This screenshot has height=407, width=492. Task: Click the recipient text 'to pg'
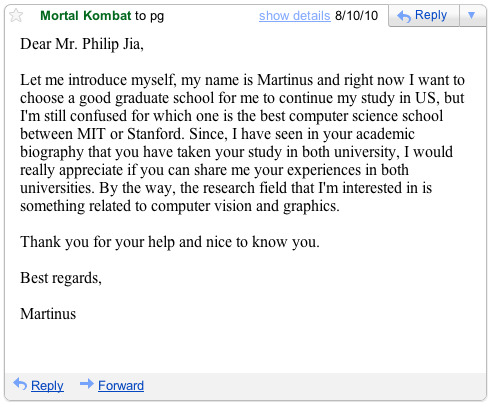(x=149, y=16)
